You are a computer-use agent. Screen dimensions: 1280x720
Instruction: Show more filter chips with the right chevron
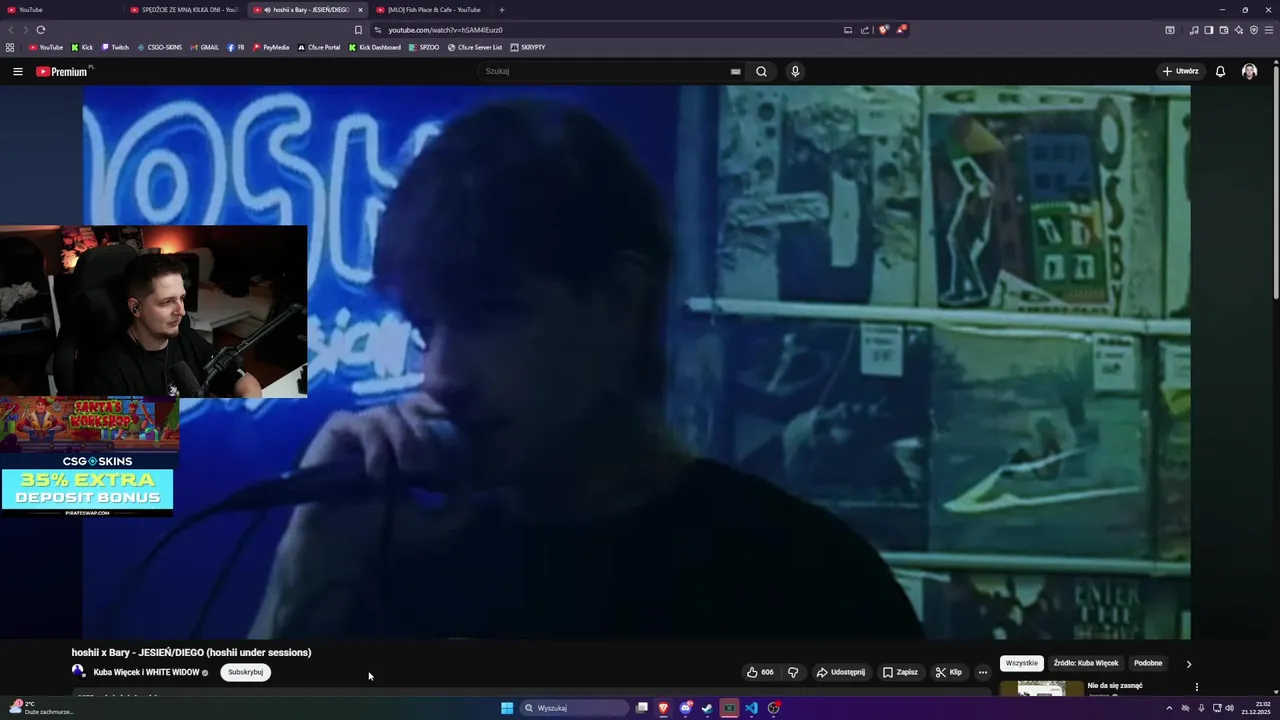tap(1189, 664)
